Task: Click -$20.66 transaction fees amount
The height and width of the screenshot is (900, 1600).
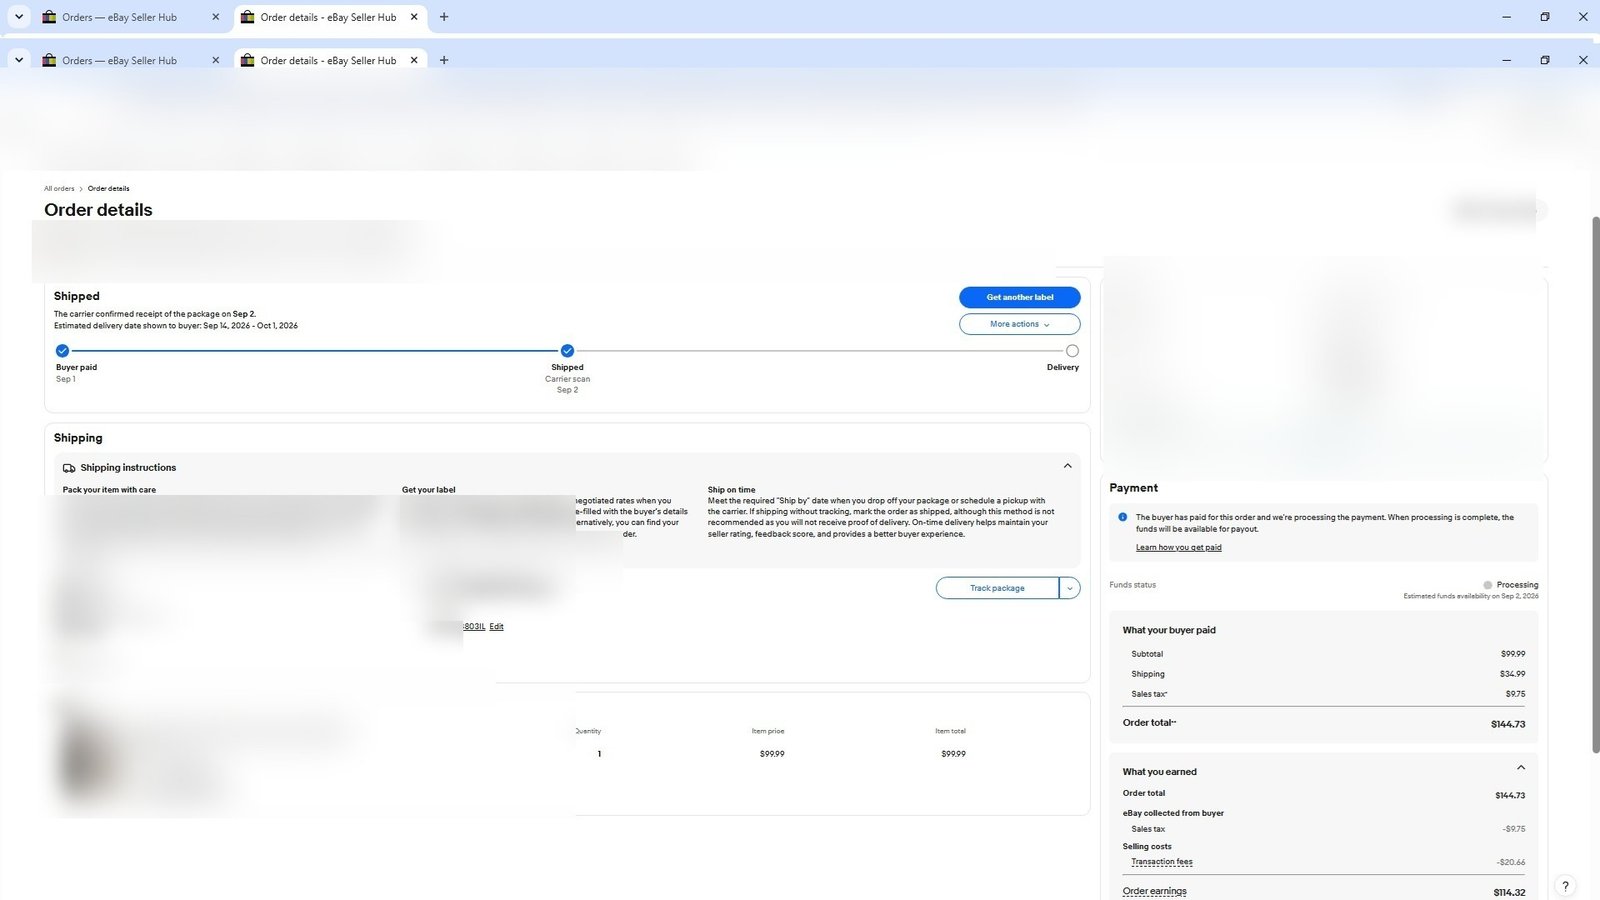Action: pos(1511,862)
